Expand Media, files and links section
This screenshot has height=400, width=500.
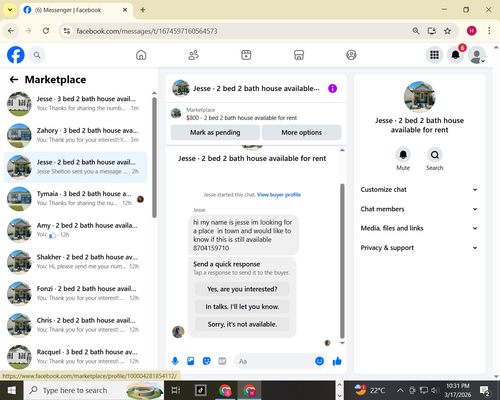coord(419,228)
